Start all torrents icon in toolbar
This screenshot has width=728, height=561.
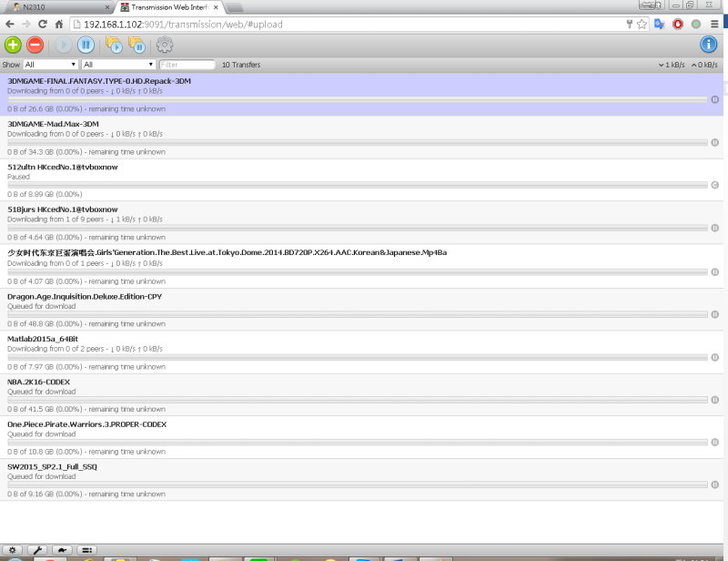(x=114, y=45)
